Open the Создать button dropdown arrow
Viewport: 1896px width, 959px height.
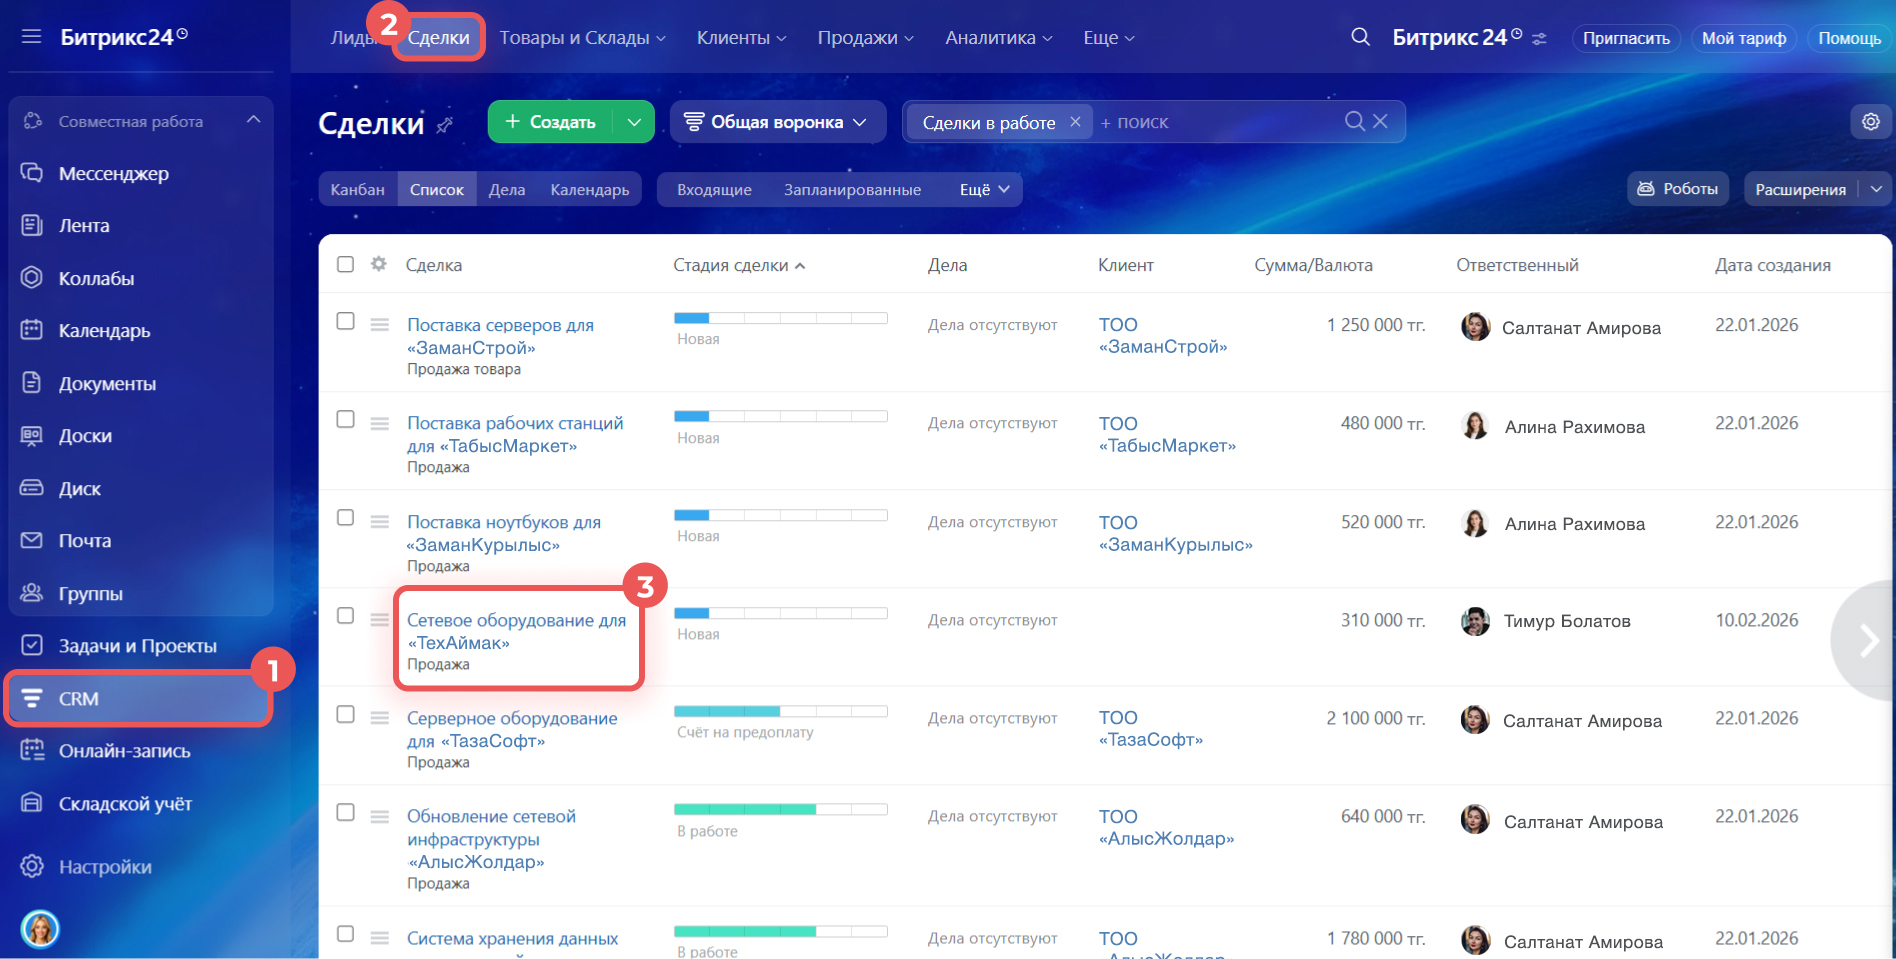[x=634, y=122]
